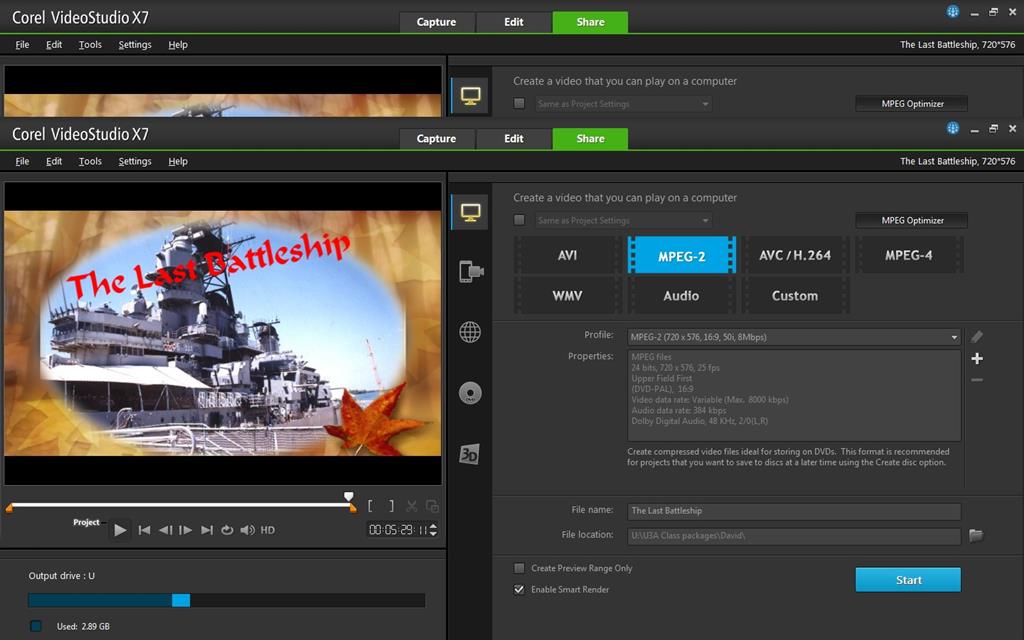This screenshot has width=1024, height=640.
Task: Jump to project Start with Home button
Action: coord(145,530)
